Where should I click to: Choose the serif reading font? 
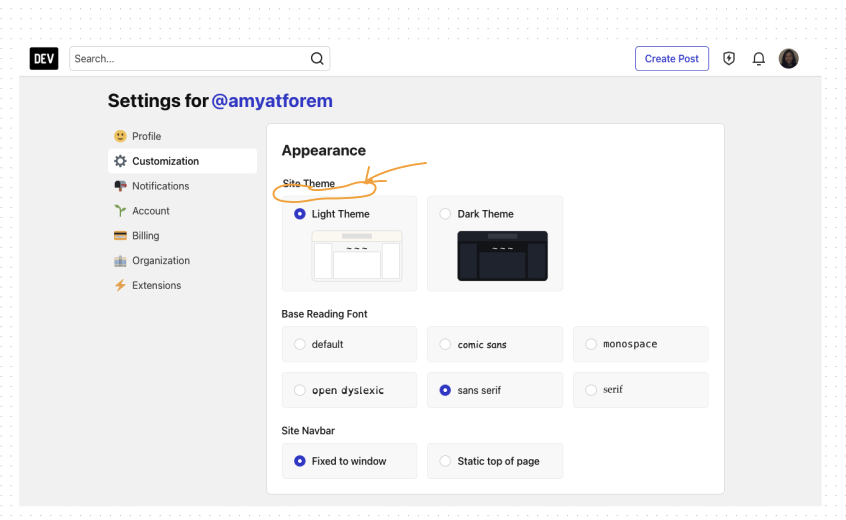[591, 390]
